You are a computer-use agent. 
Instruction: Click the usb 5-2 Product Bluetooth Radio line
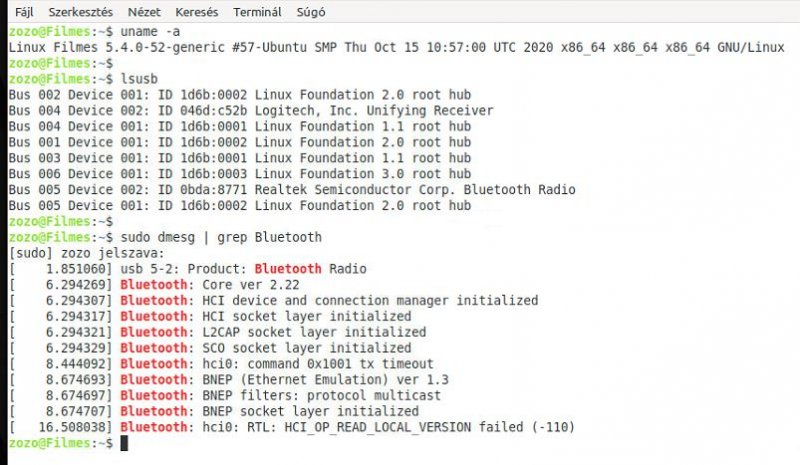pos(188,269)
